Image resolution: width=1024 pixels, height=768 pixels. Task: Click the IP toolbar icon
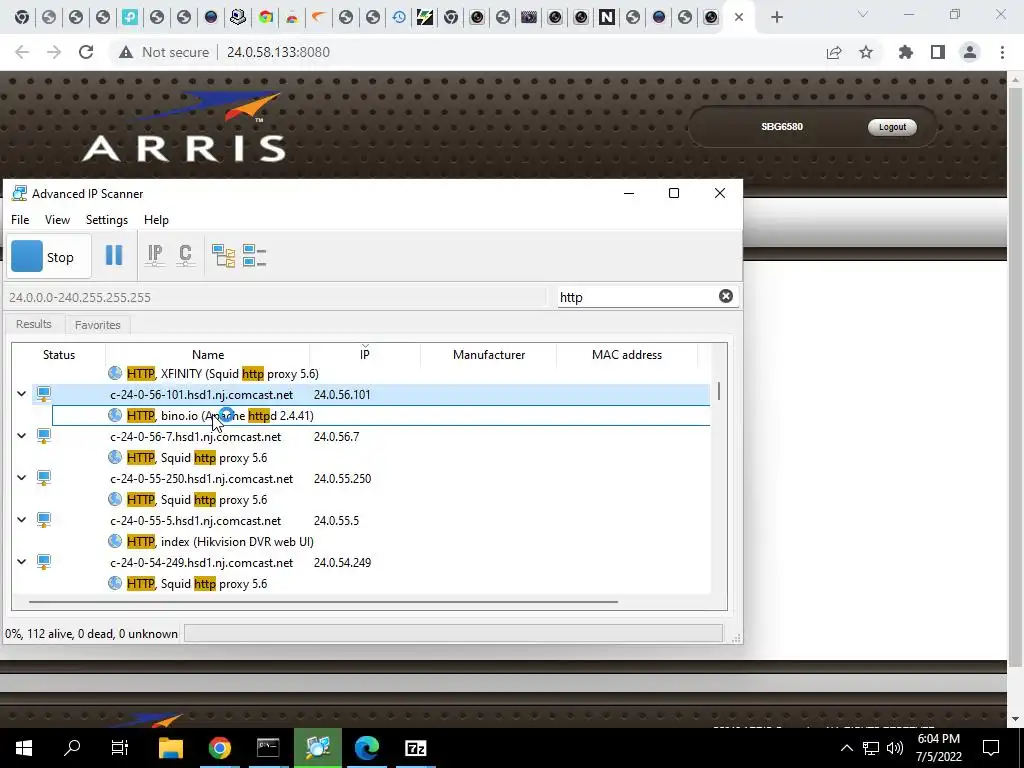point(155,256)
